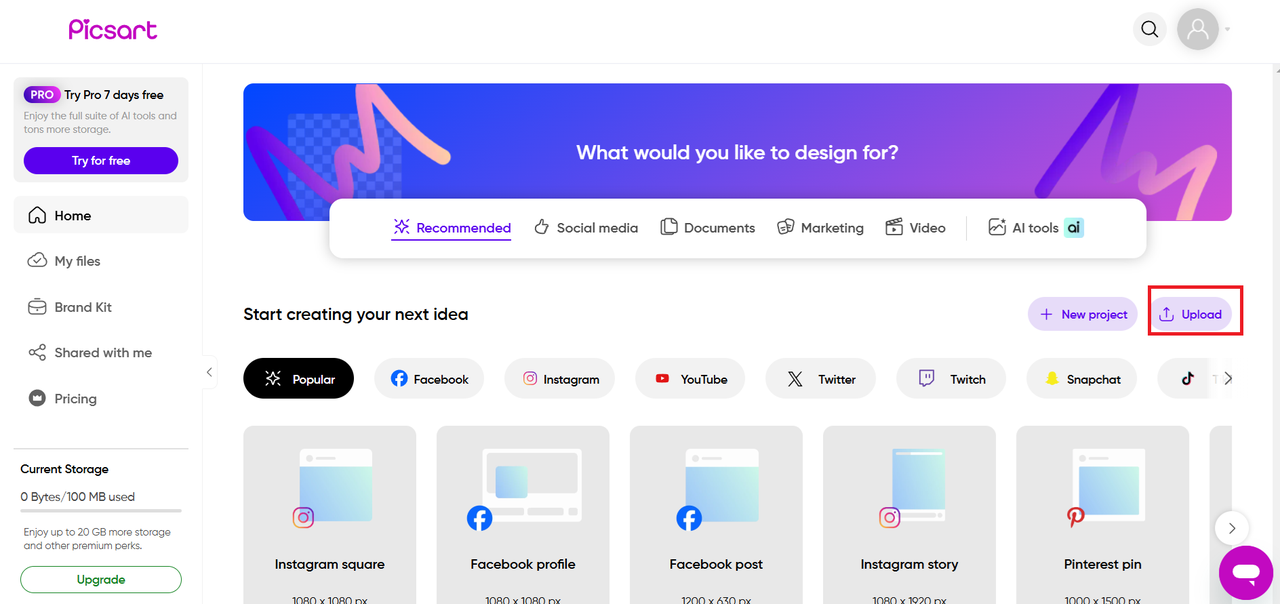
Task: Click the Video clapperboard icon
Action: click(894, 227)
